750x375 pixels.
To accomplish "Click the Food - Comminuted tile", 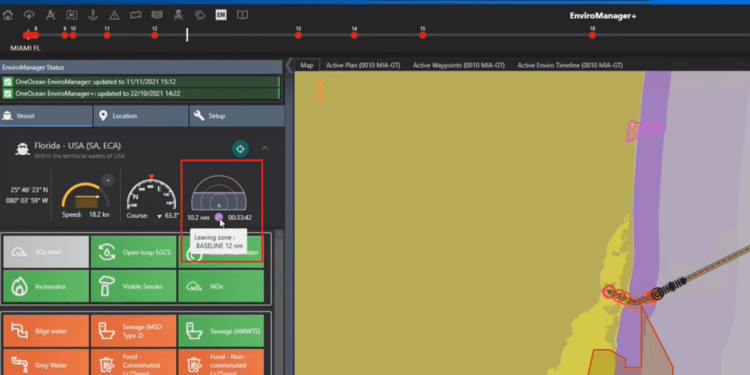I will (133, 362).
